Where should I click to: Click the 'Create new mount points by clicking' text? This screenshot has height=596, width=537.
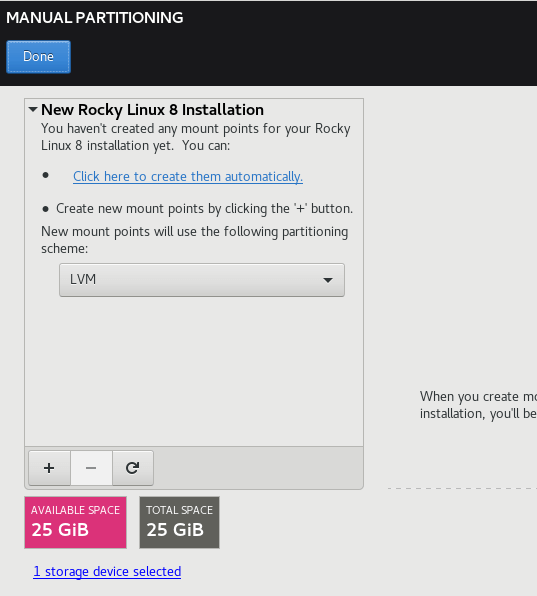(x=162, y=209)
